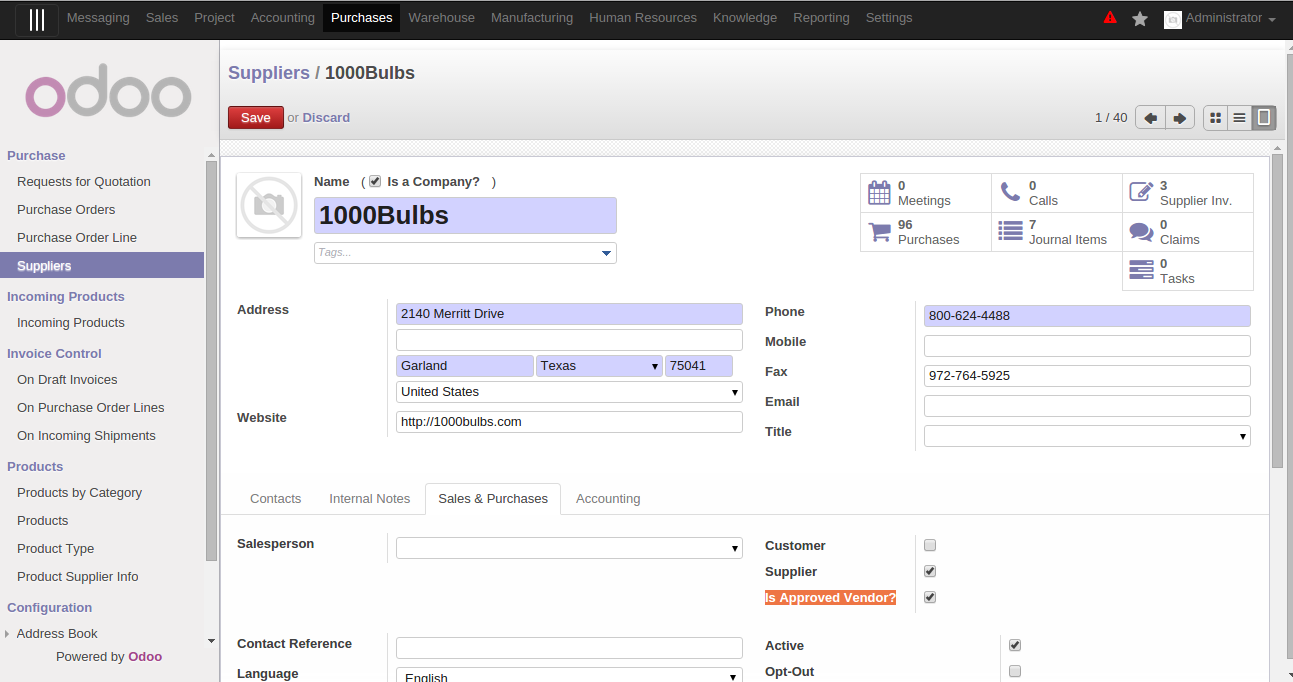This screenshot has width=1293, height=682.
Task: Toggle the Supplier checkbox
Action: click(x=930, y=571)
